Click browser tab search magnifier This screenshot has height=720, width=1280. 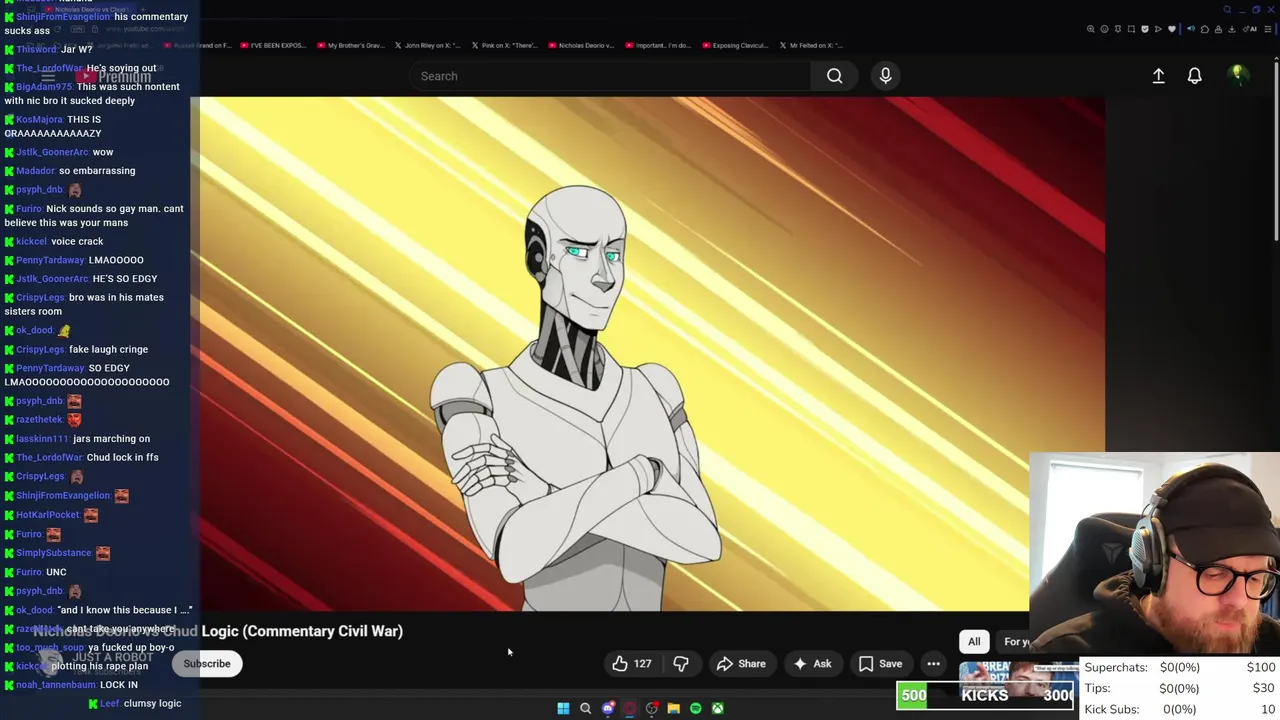pyautogui.click(x=1228, y=10)
